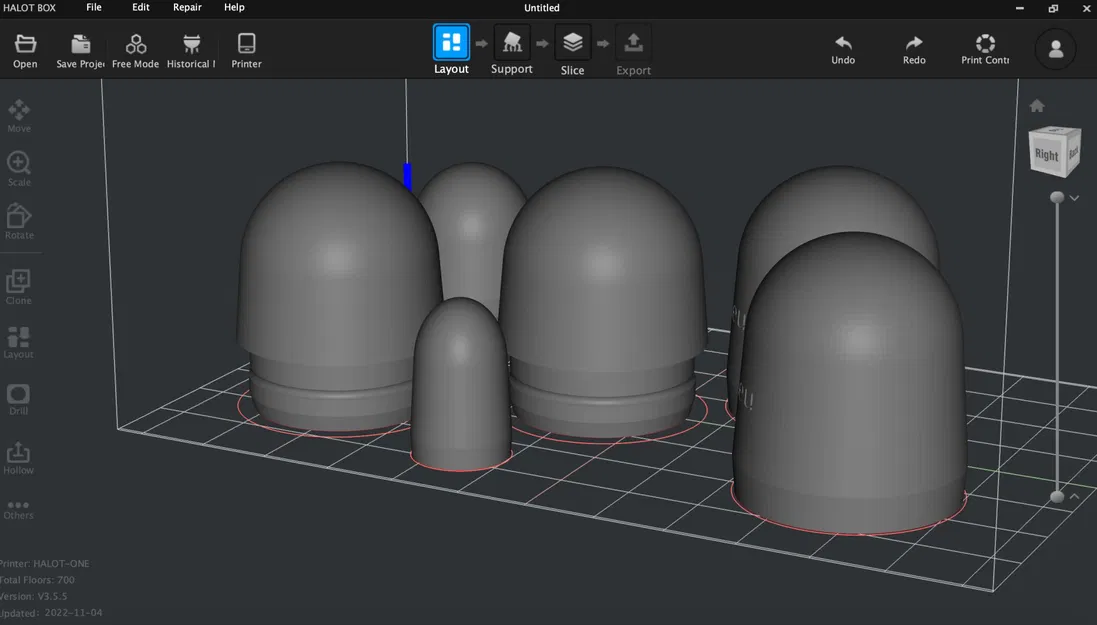
Task: Reset view with the home icon
Action: coord(1036,104)
